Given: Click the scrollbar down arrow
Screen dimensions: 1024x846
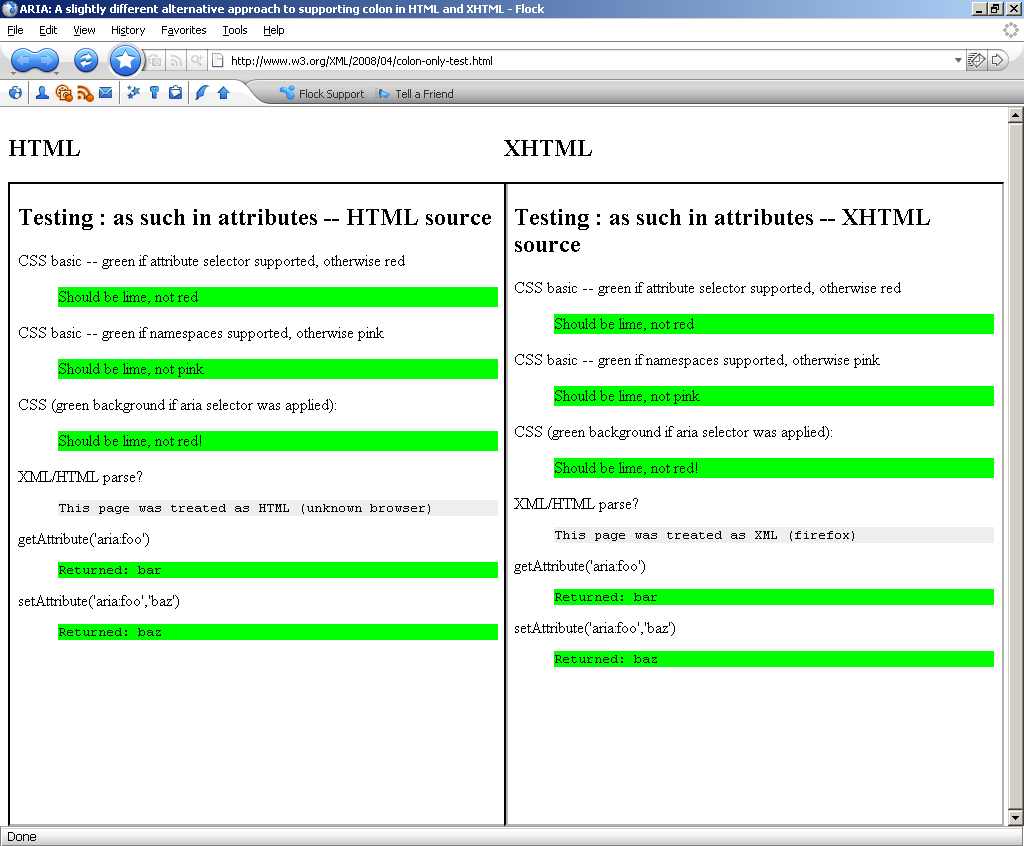Looking at the screenshot, I should 1015,817.
